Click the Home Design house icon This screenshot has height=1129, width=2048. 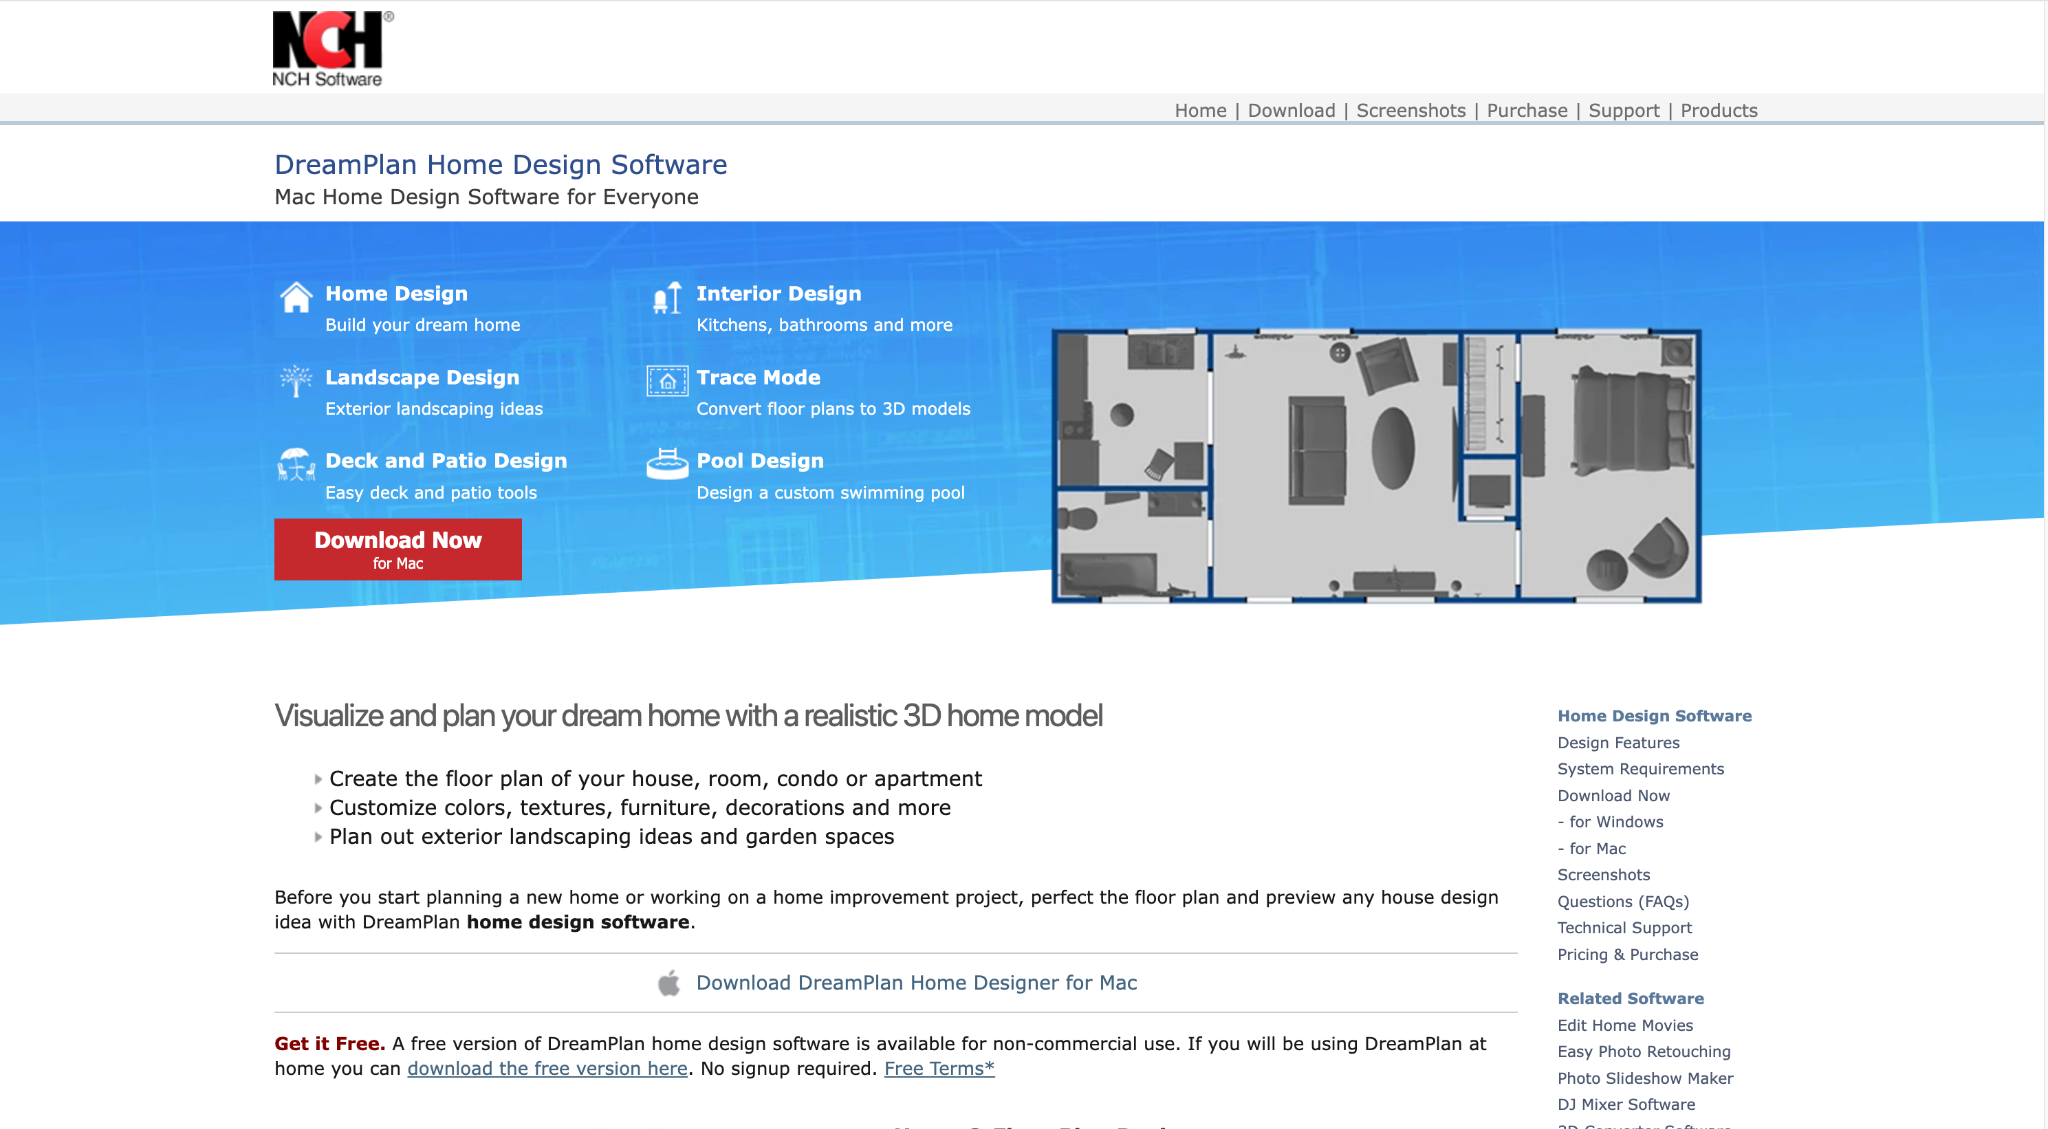pyautogui.click(x=296, y=297)
